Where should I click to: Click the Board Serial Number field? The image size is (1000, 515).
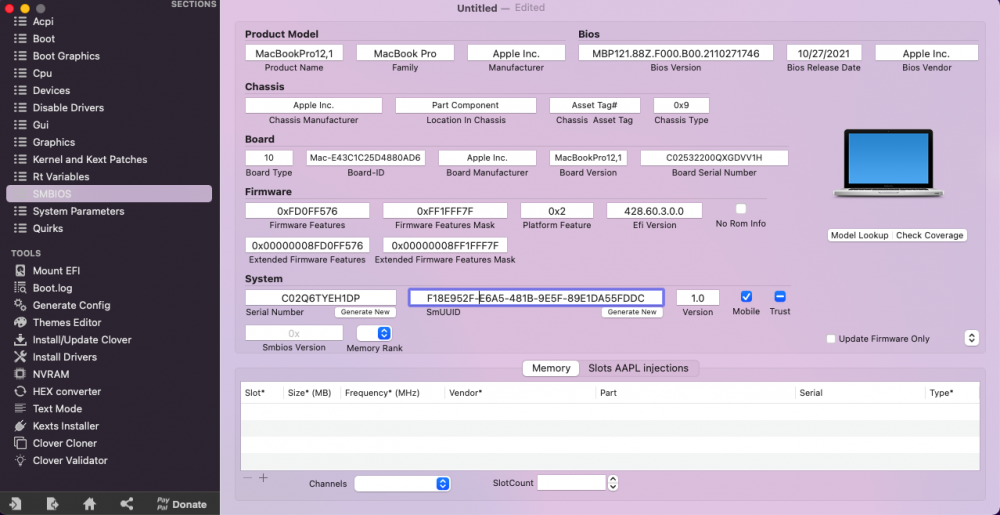click(714, 157)
